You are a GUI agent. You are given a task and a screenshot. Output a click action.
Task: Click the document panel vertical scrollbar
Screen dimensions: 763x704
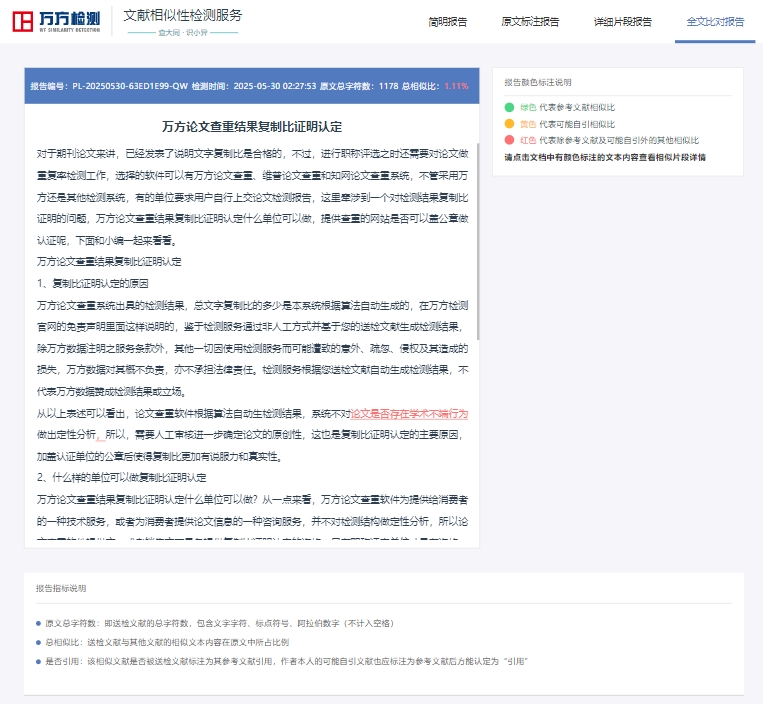478,241
